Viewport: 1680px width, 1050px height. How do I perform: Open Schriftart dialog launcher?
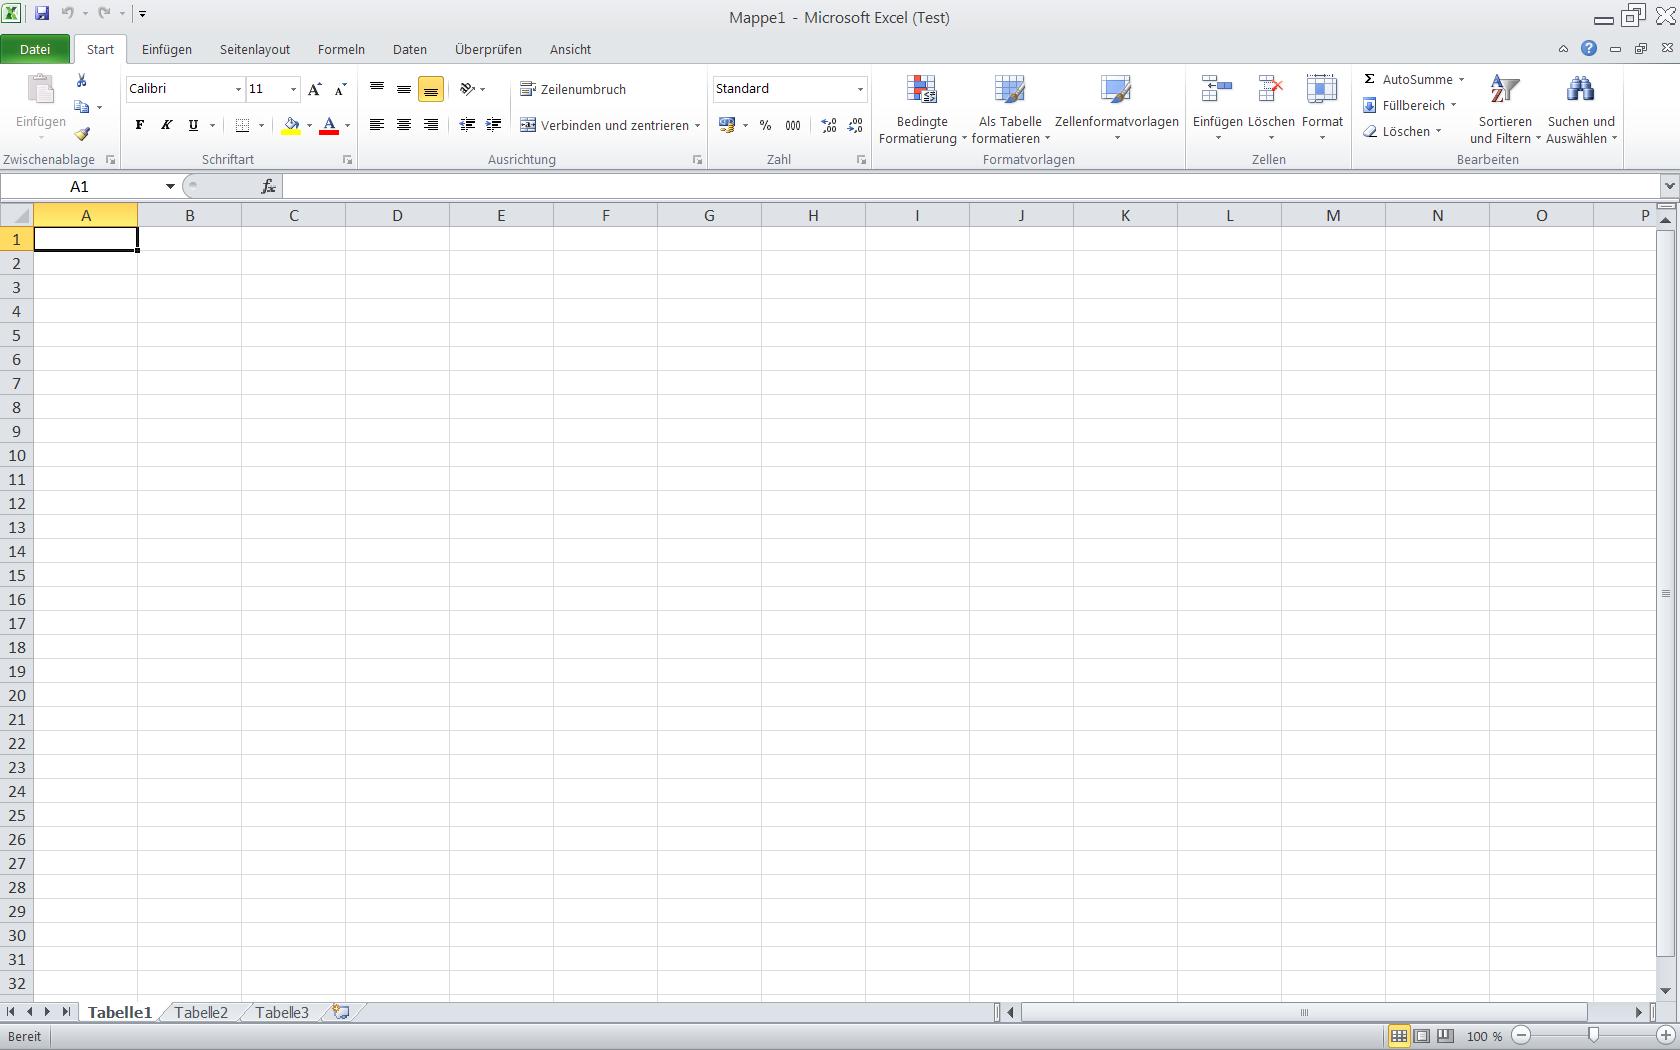pyautogui.click(x=347, y=160)
